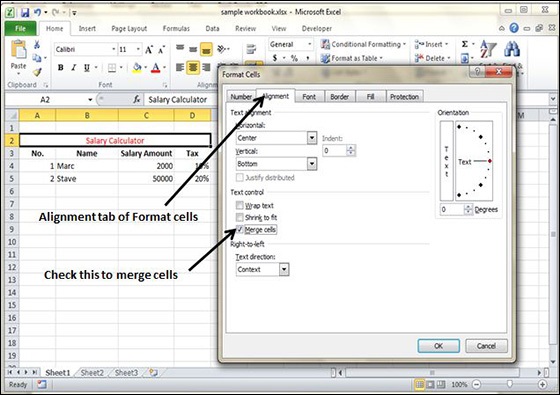Toggle the Shrink to fit checkbox
Image resolution: width=560 pixels, height=395 pixels.
(x=239, y=217)
